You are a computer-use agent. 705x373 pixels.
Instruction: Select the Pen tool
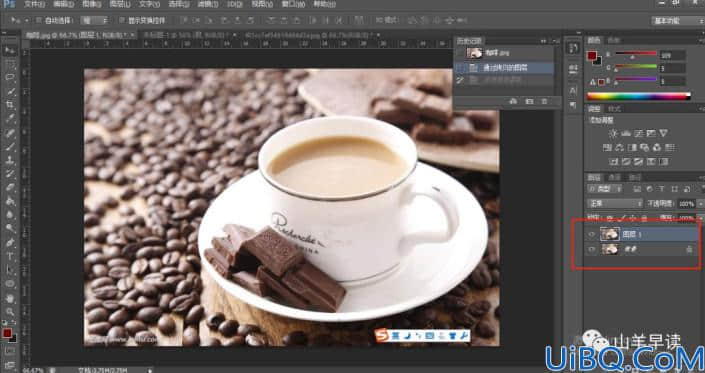pyautogui.click(x=9, y=242)
